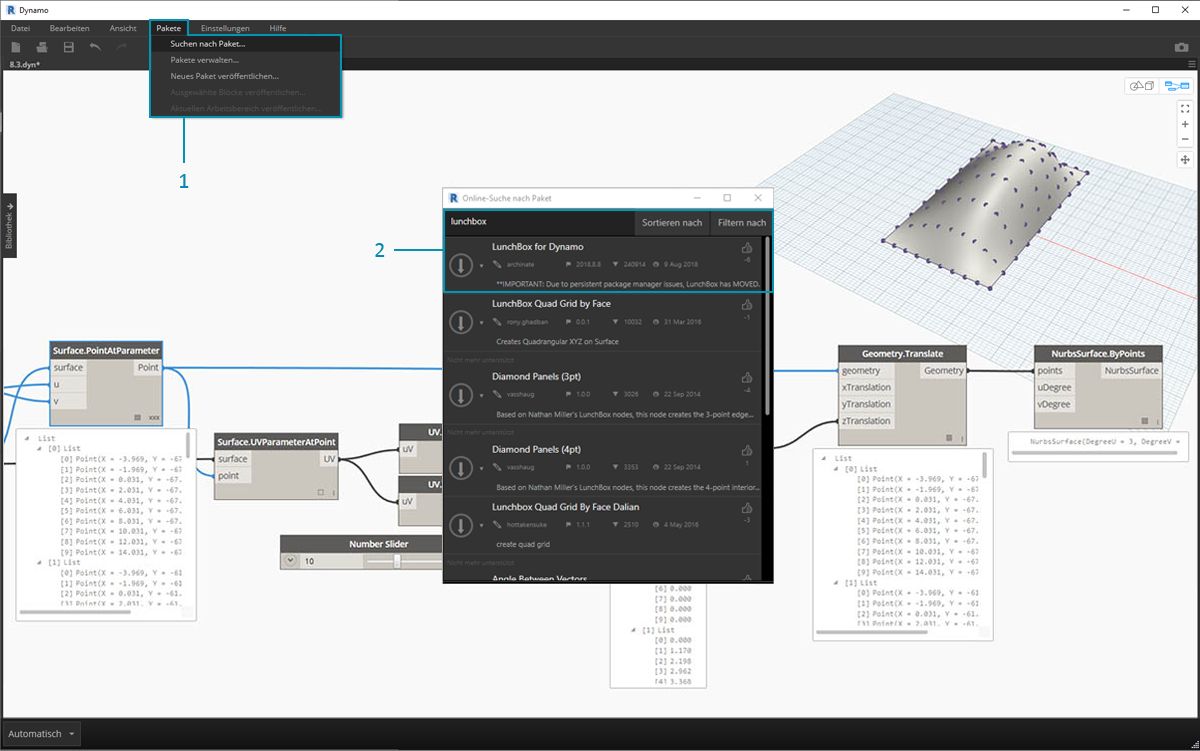The height and width of the screenshot is (751, 1200).
Task: Download the LunchBox for Dynamo package
Action: click(x=460, y=265)
